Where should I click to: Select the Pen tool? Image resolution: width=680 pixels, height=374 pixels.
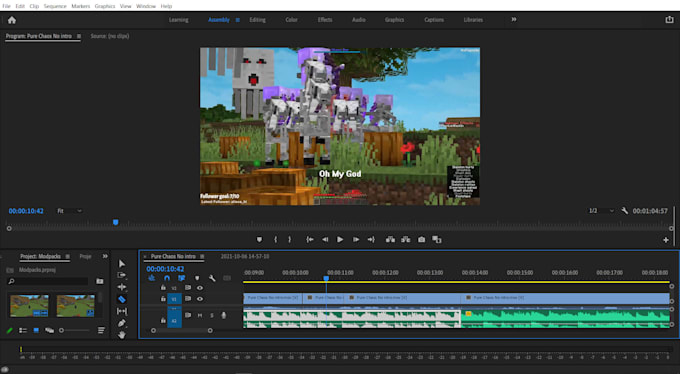[122, 323]
